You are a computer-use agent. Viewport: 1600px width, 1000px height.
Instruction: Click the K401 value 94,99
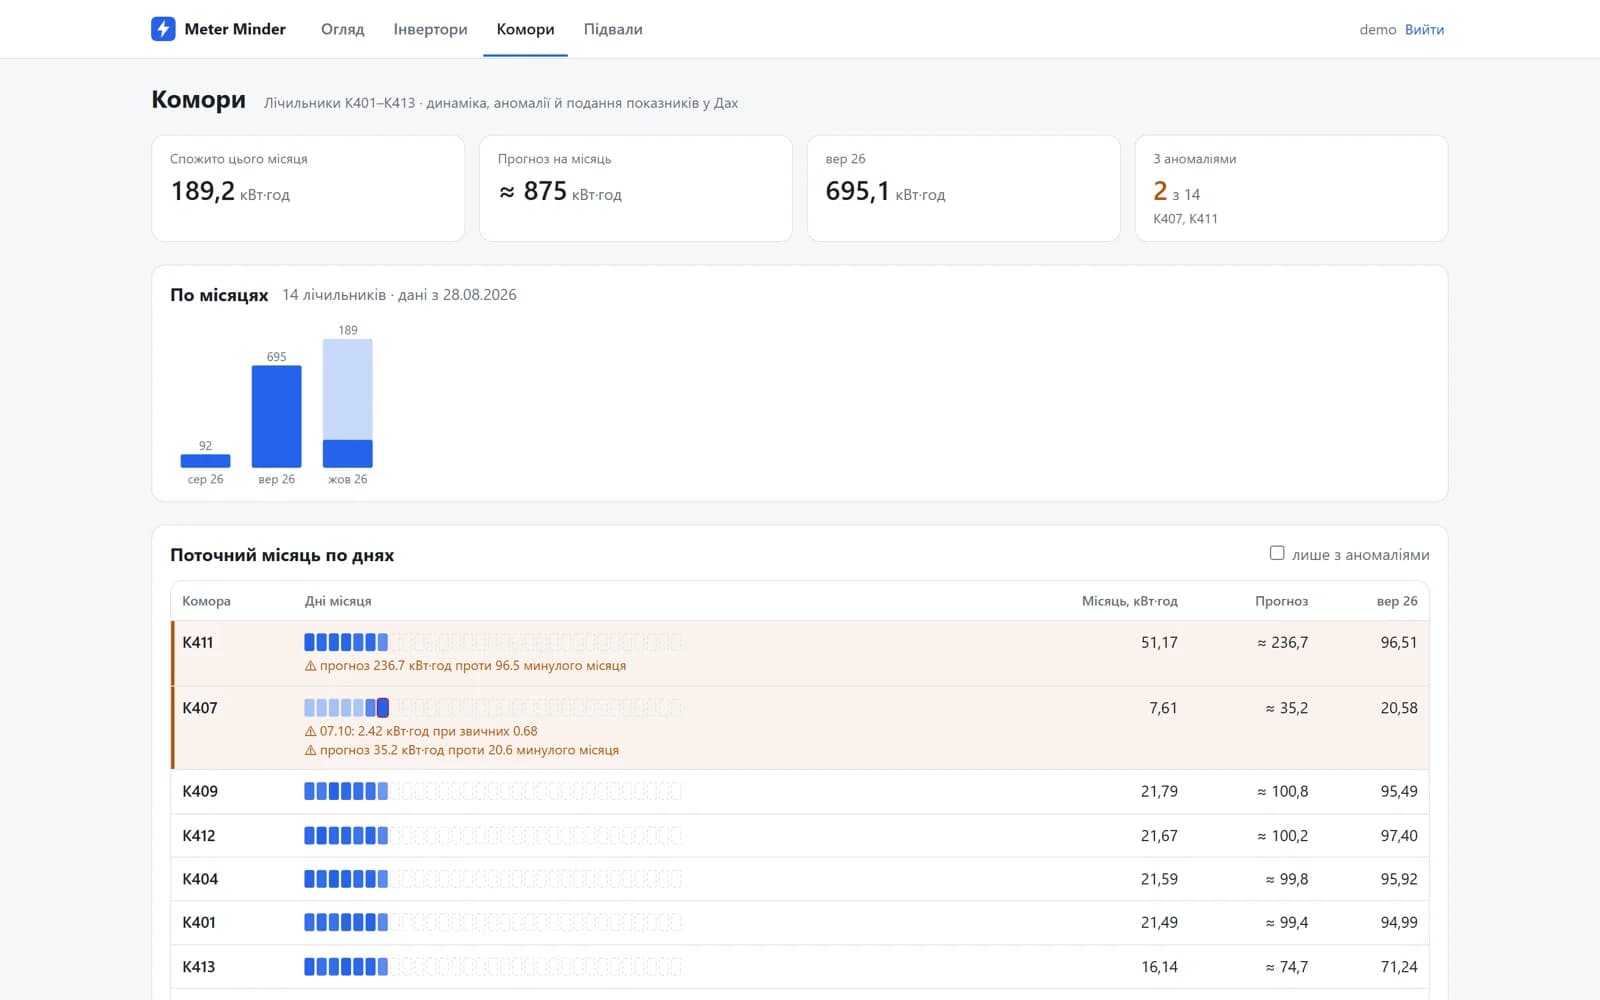click(x=1399, y=922)
